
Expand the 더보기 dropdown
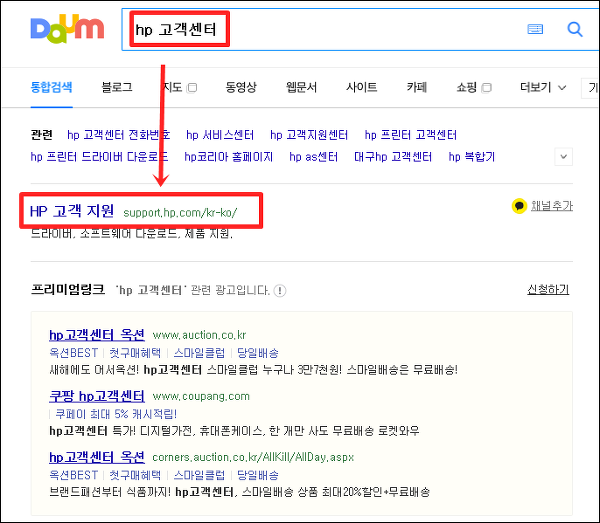[x=543, y=87]
